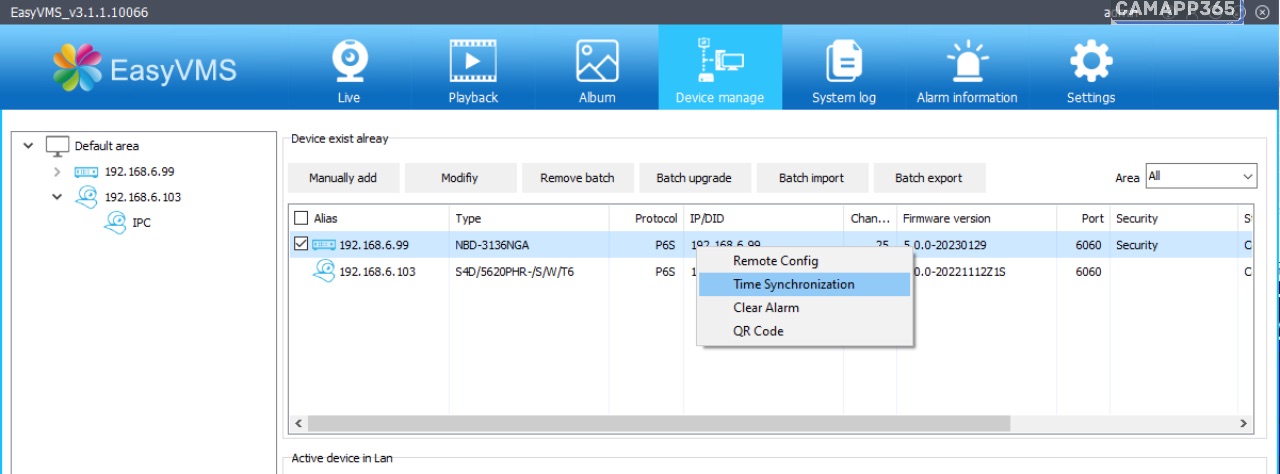Click the NVR icon in 192.168.6.99 table row
Viewport: 1280px width, 474px height.
pos(323,244)
